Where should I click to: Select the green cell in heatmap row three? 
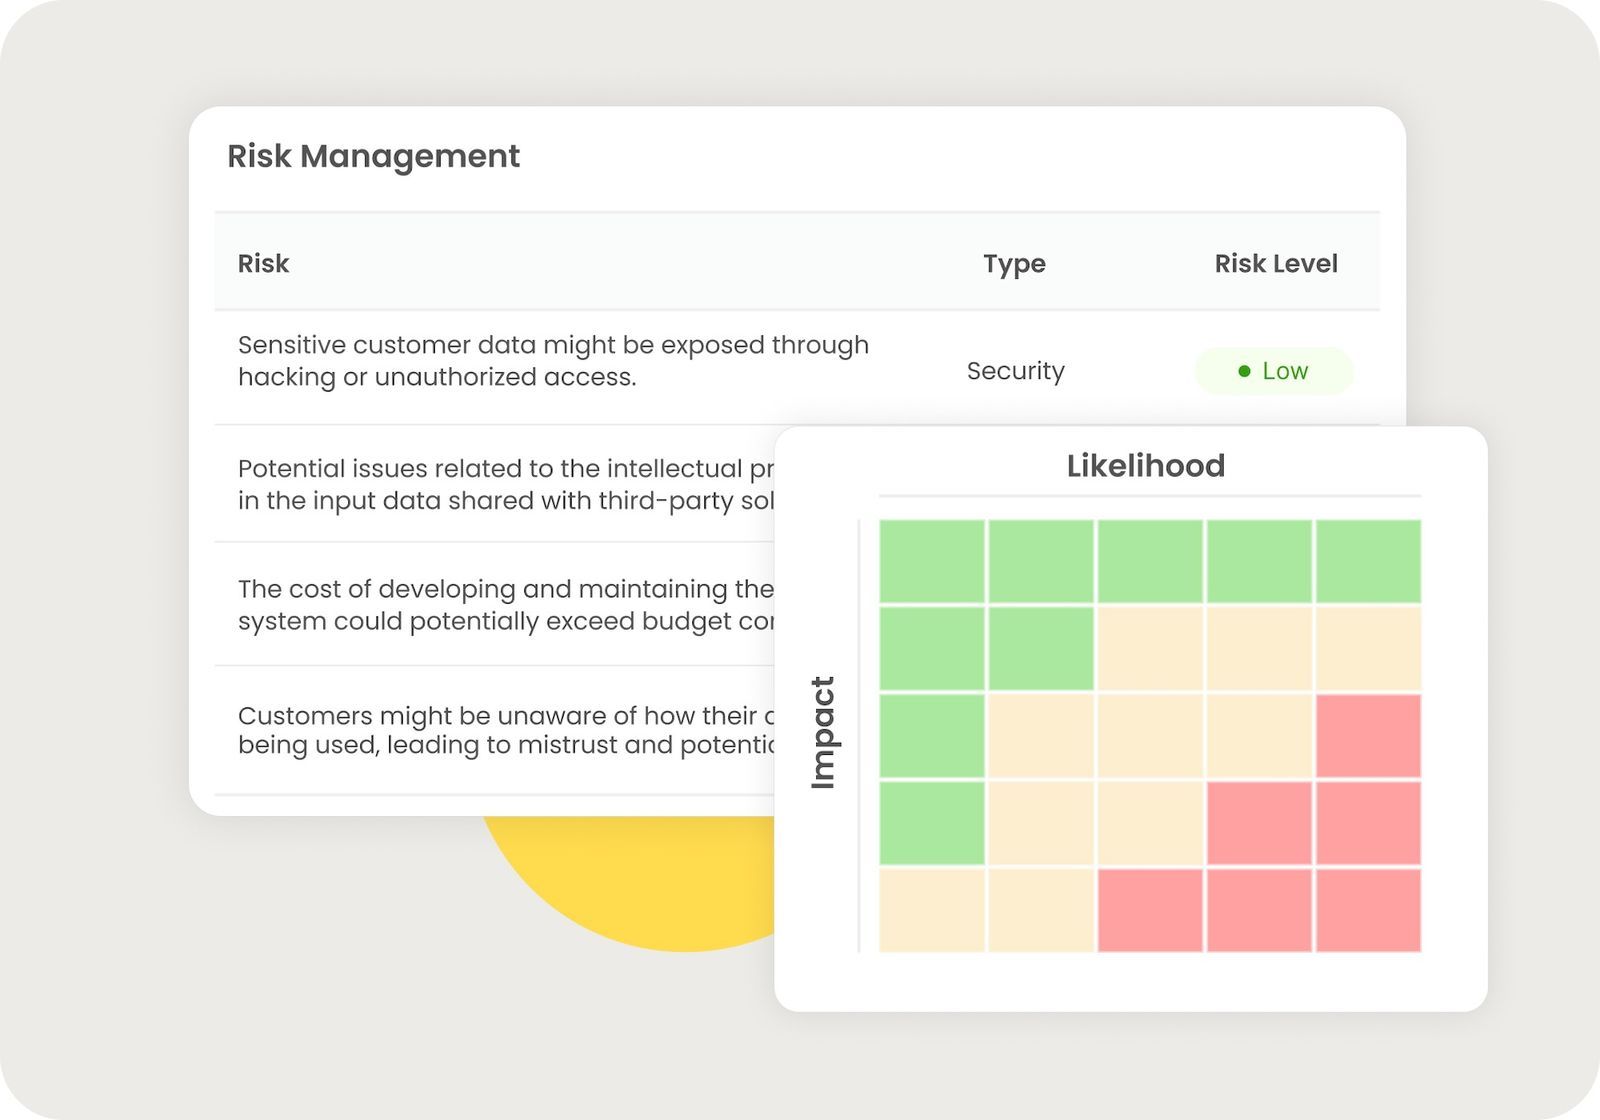click(932, 736)
